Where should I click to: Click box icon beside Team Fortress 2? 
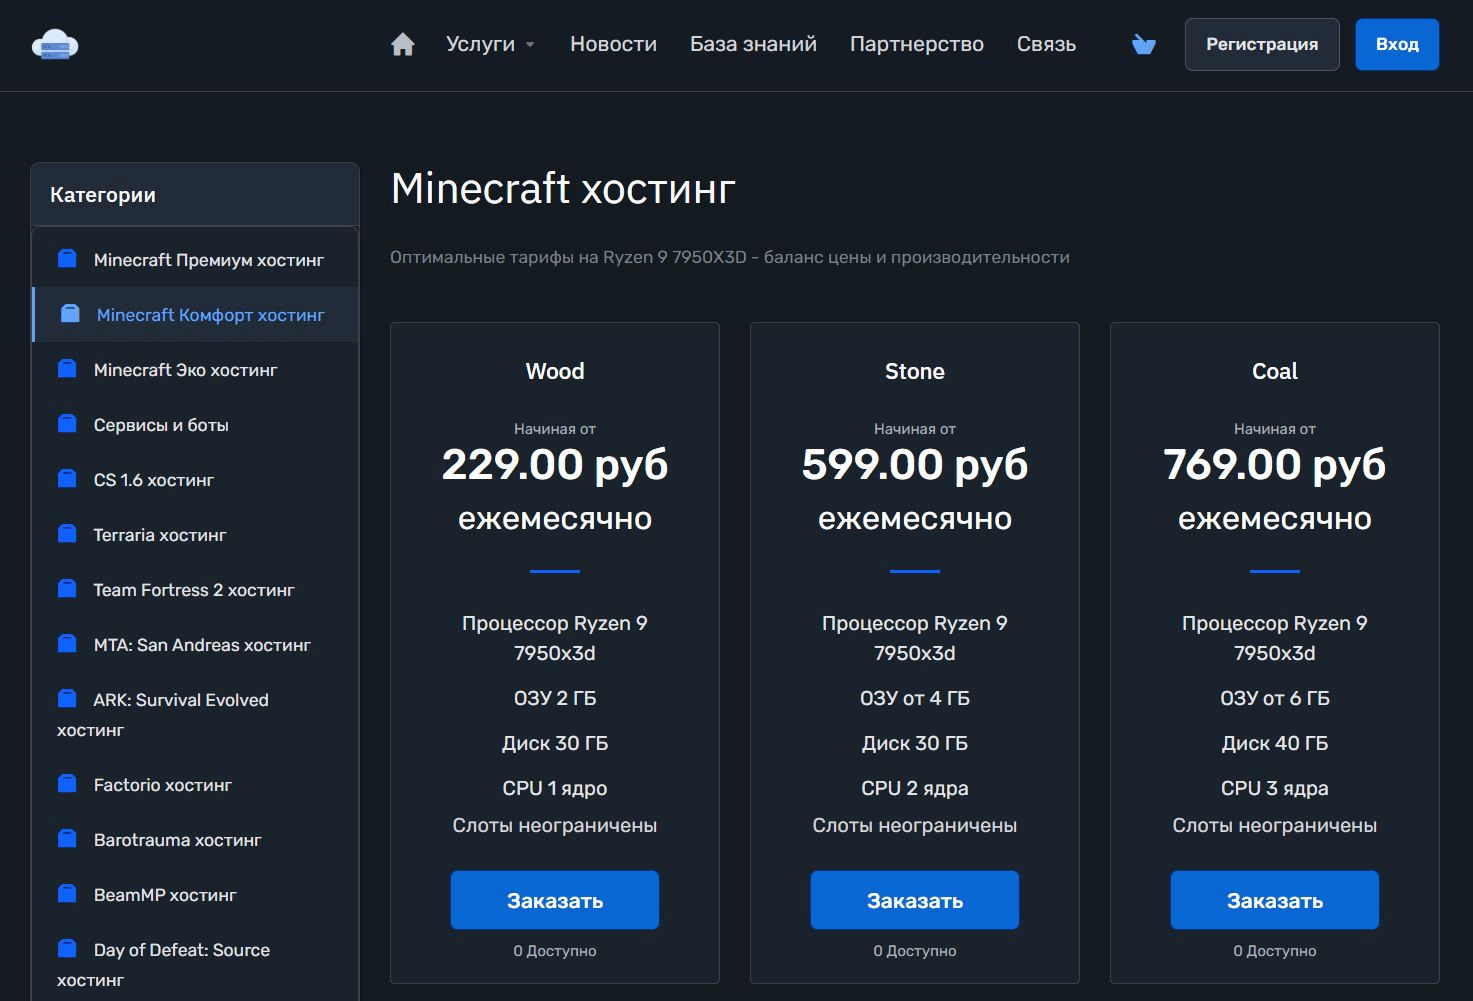[x=67, y=589]
